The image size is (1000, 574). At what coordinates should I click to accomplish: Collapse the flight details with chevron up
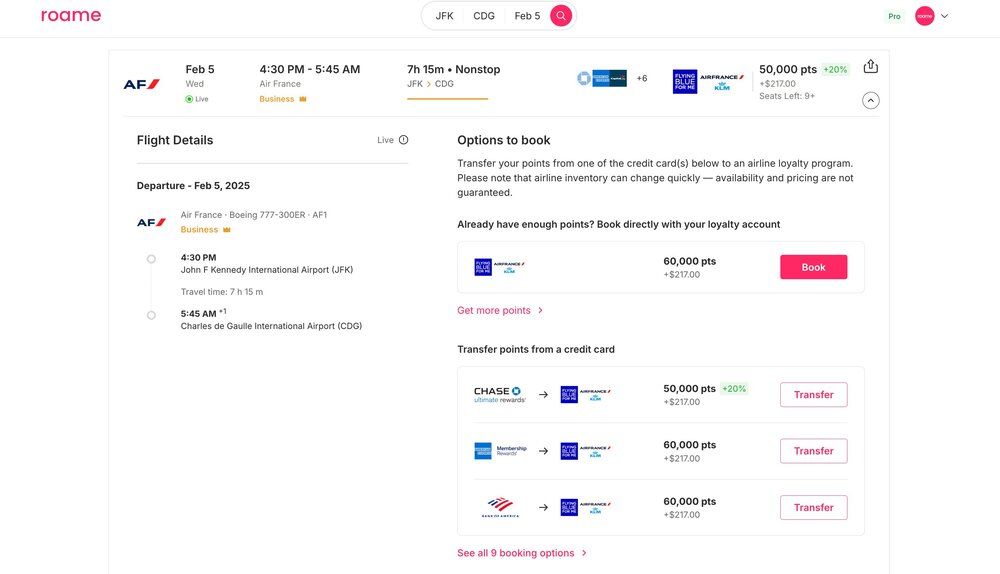coord(870,100)
